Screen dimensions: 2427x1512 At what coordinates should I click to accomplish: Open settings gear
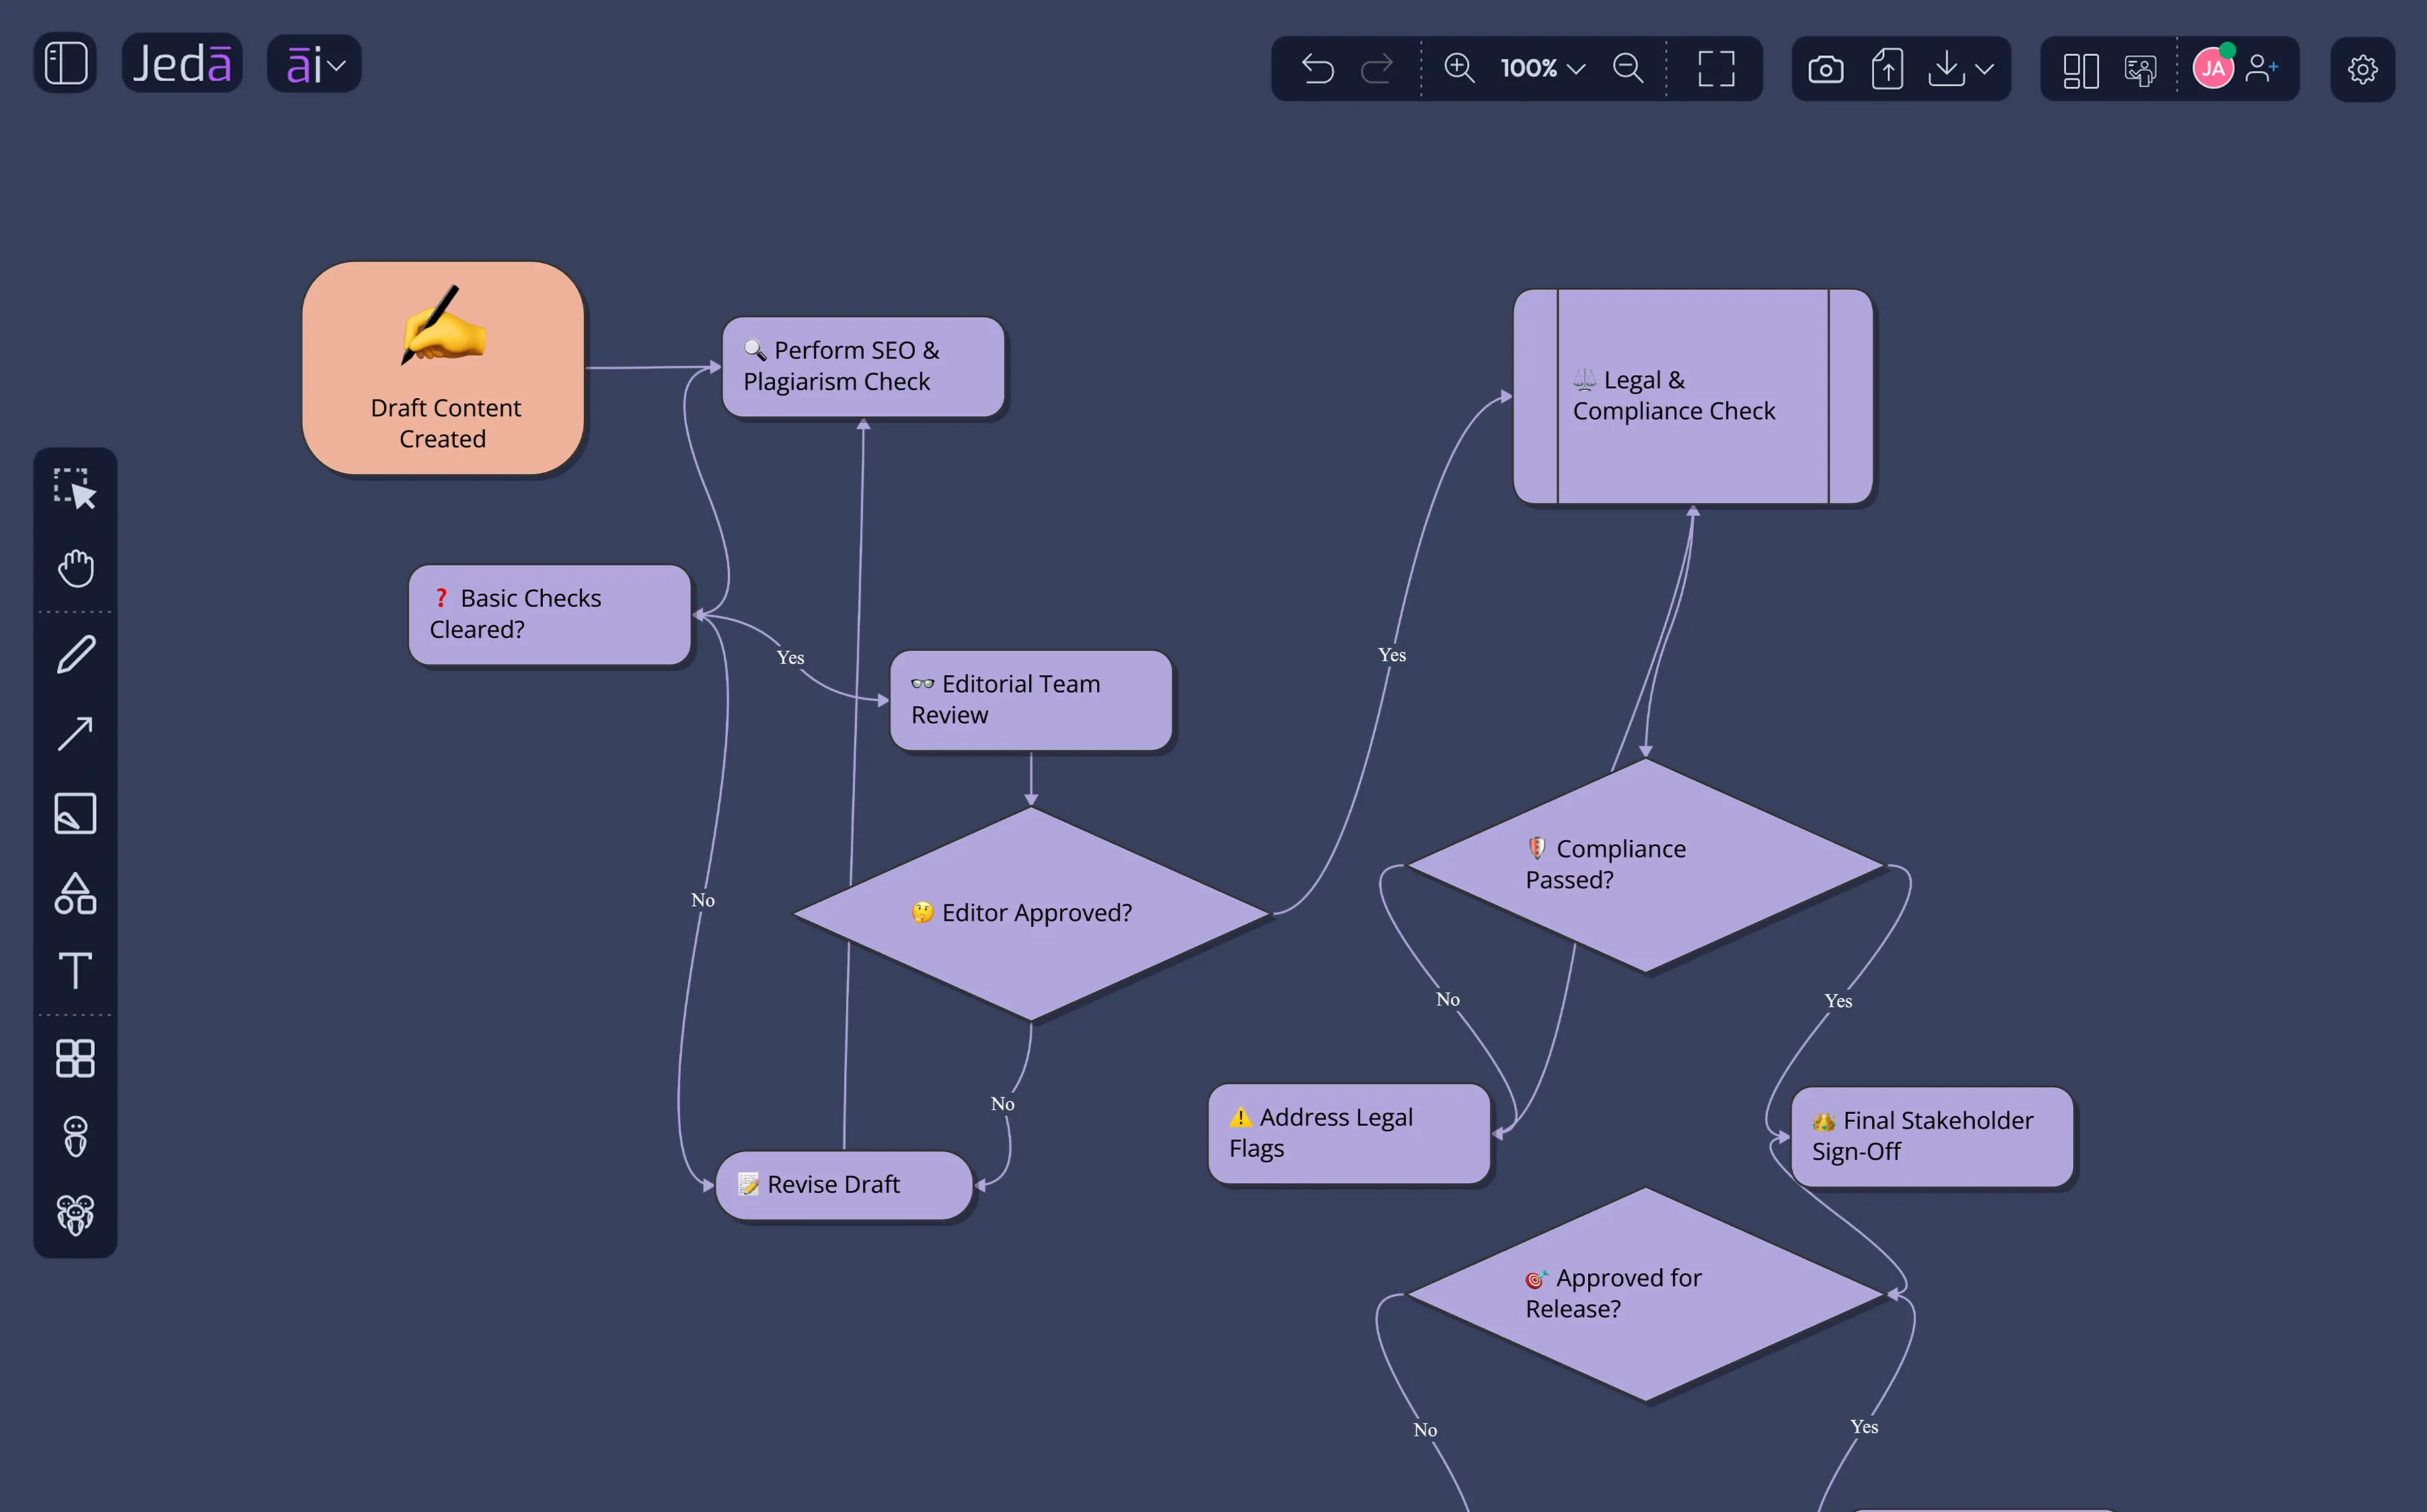pyautogui.click(x=2363, y=69)
